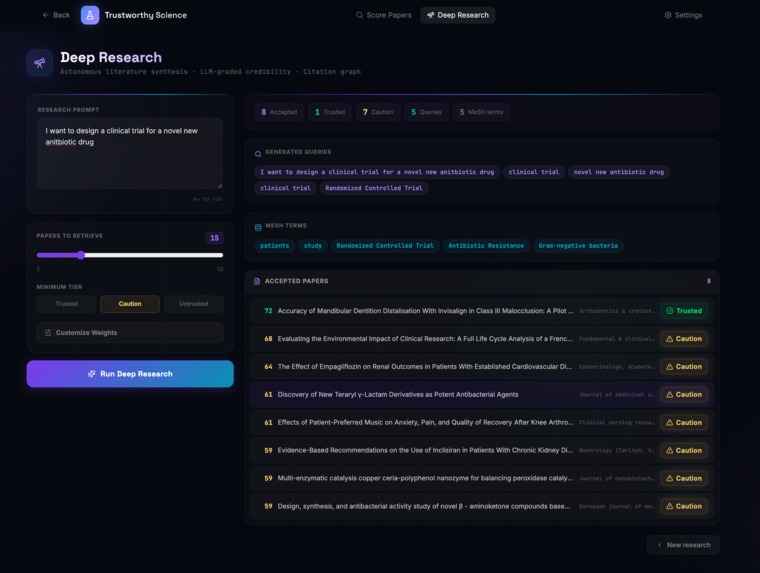Open the Settings page
Image resolution: width=760 pixels, height=573 pixels.
[683, 15]
